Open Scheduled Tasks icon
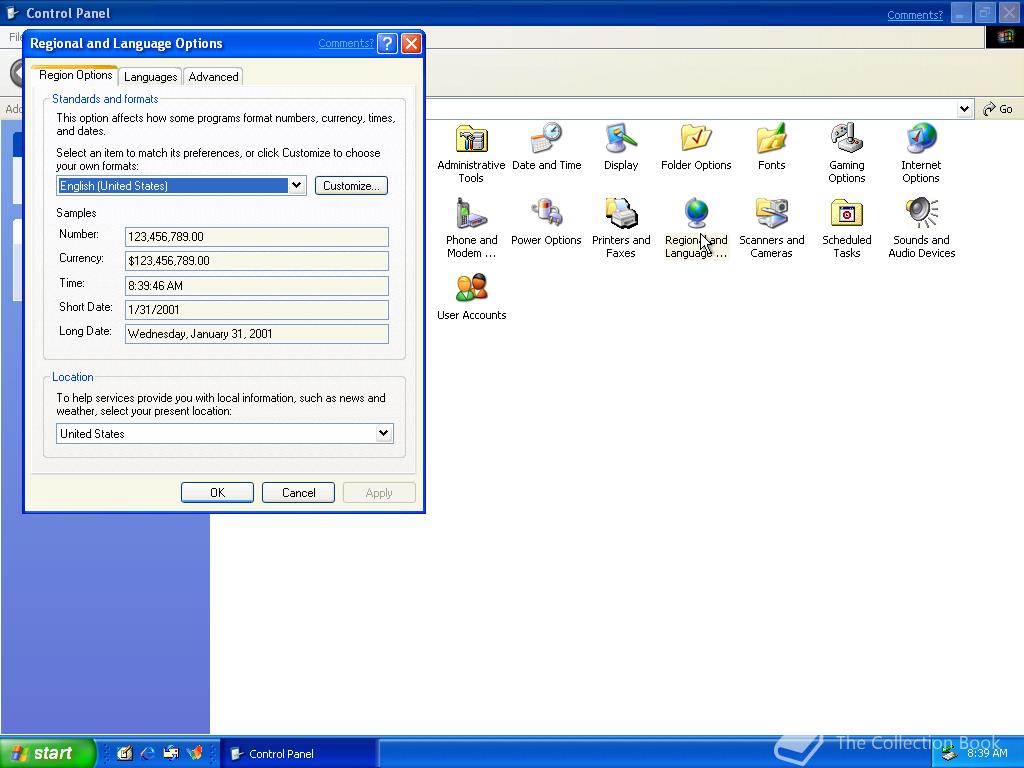Viewport: 1024px width, 768px height. click(x=846, y=214)
